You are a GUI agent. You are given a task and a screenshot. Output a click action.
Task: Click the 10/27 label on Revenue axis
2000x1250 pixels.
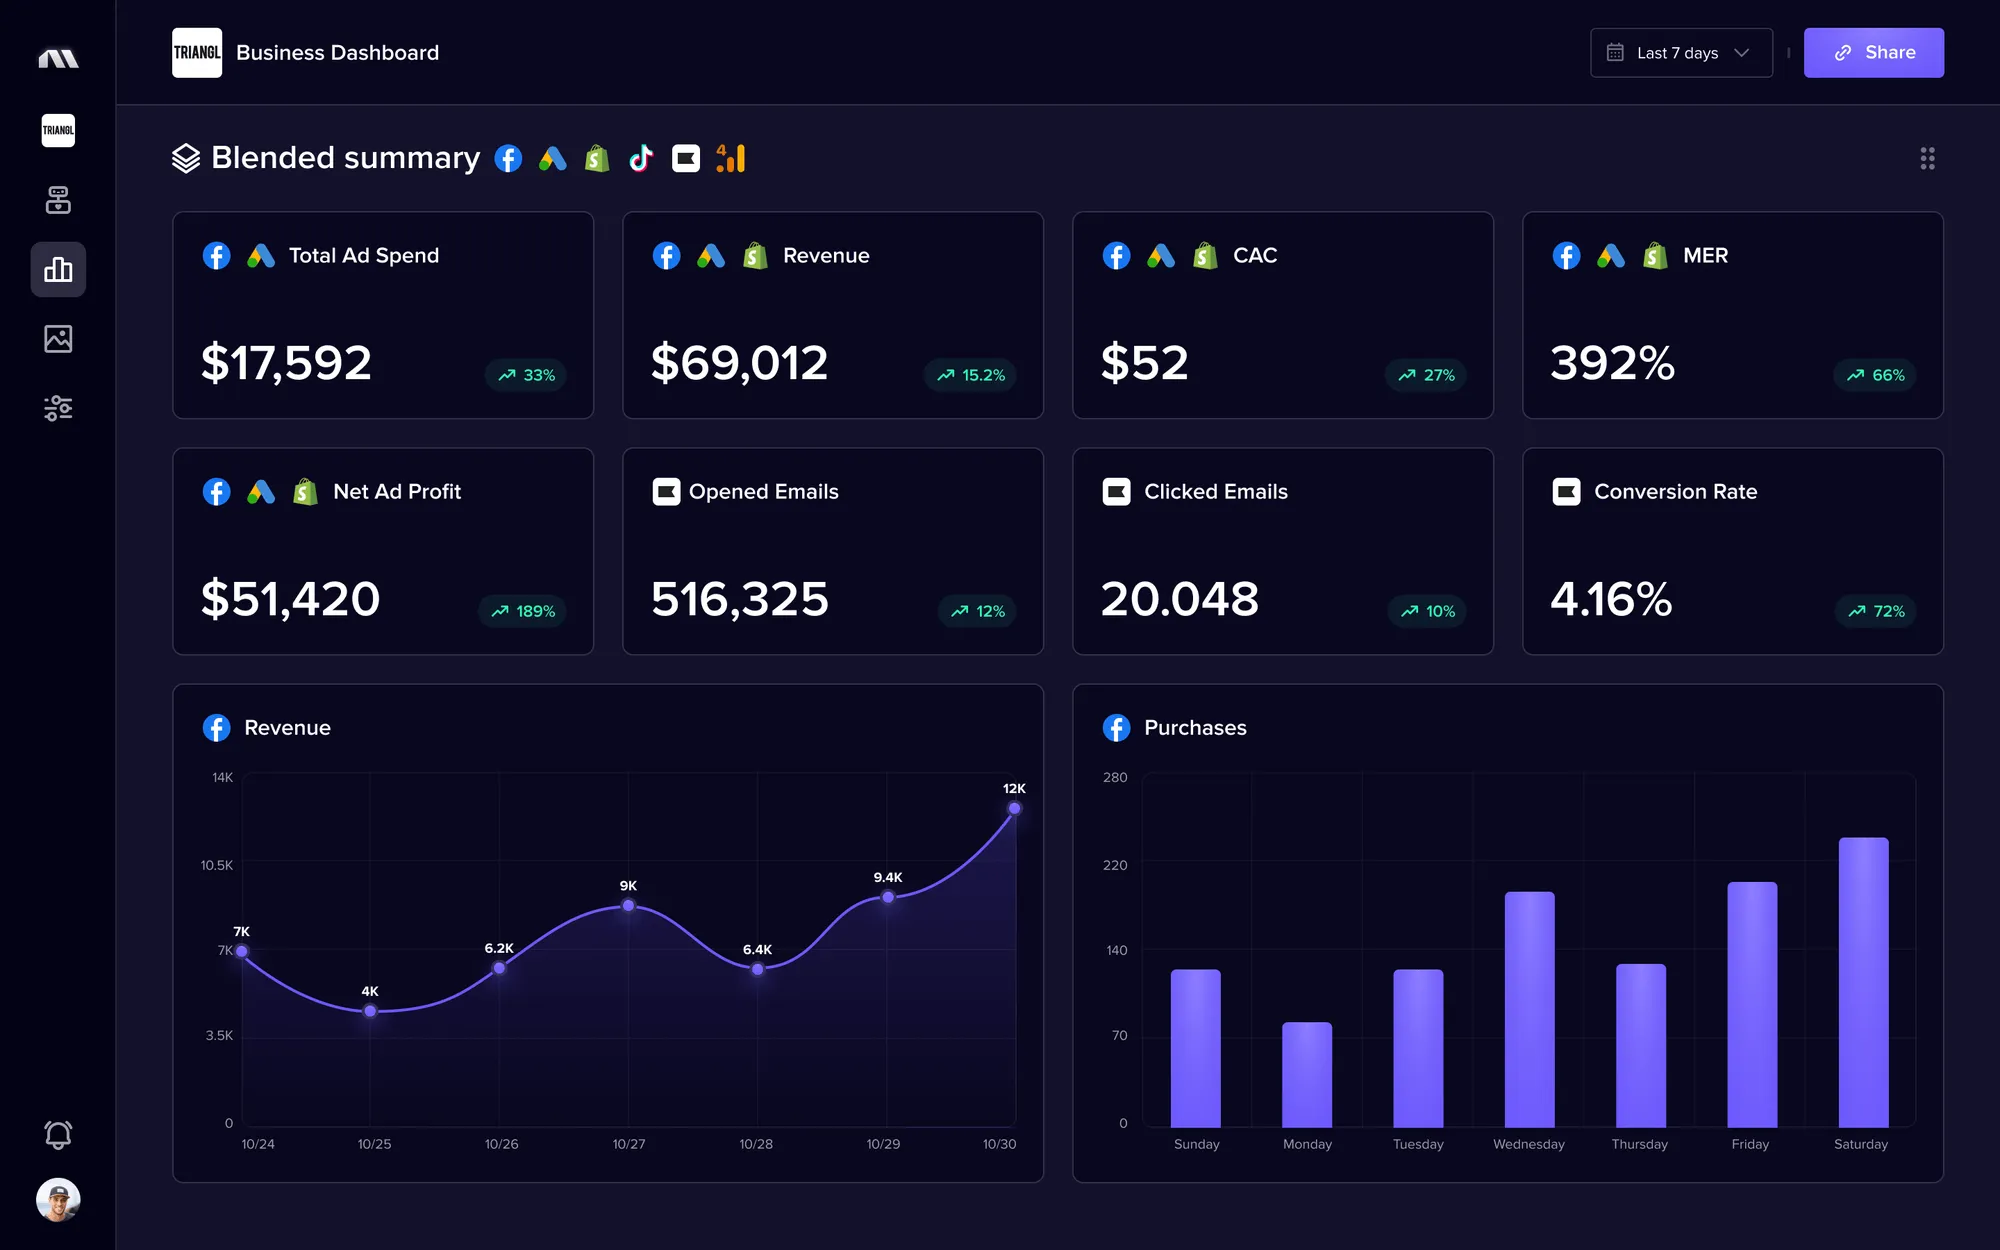[629, 1144]
